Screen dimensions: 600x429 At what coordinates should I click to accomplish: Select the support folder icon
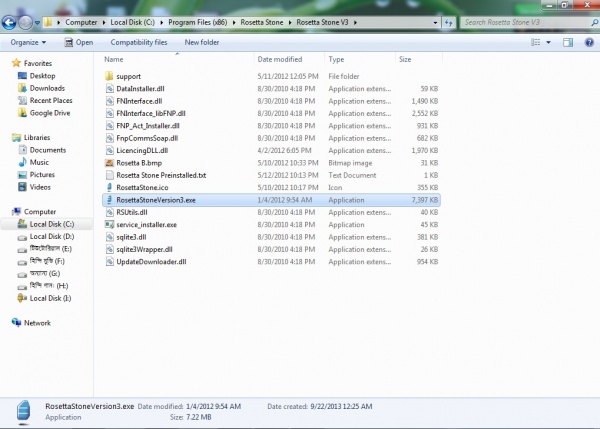pos(109,76)
